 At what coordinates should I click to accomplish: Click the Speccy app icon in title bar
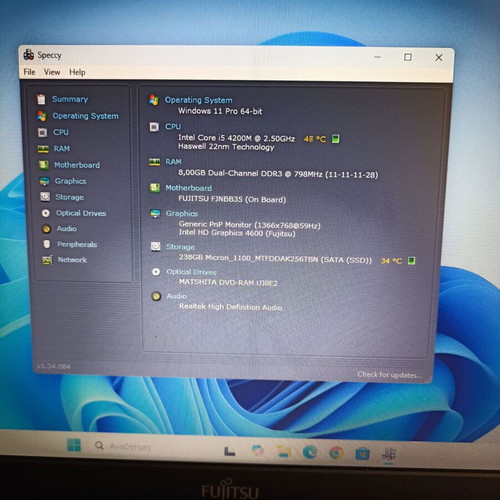(x=29, y=55)
